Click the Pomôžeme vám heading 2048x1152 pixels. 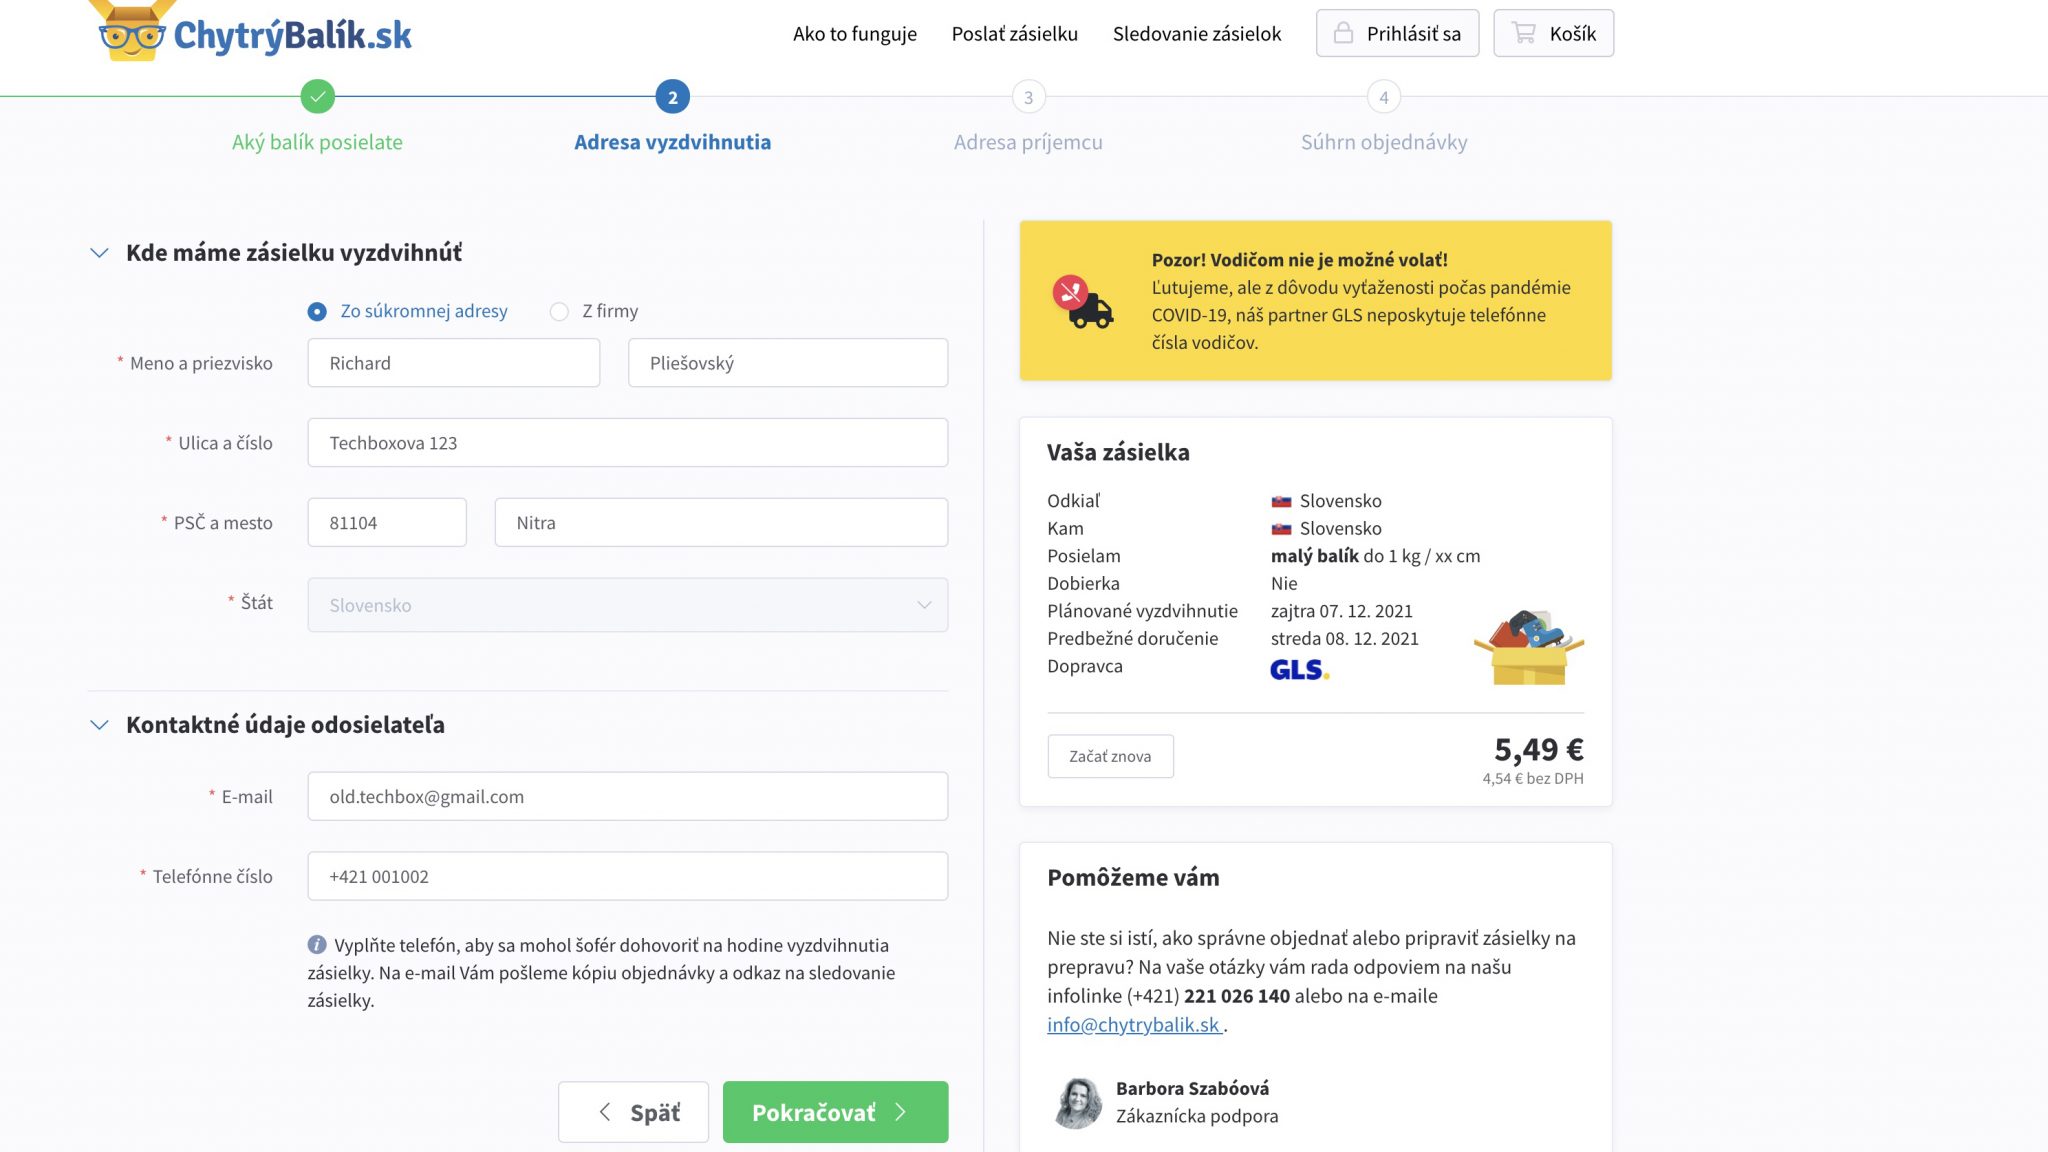[1133, 877]
